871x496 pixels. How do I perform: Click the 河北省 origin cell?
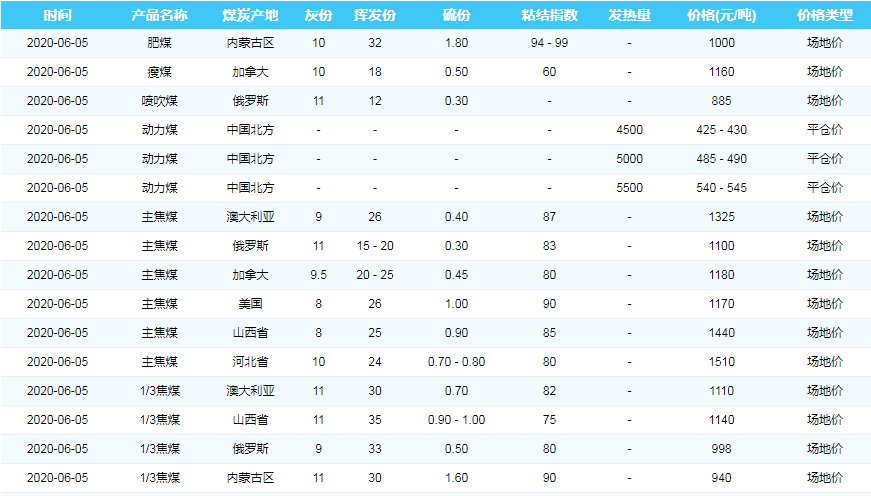tap(250, 361)
